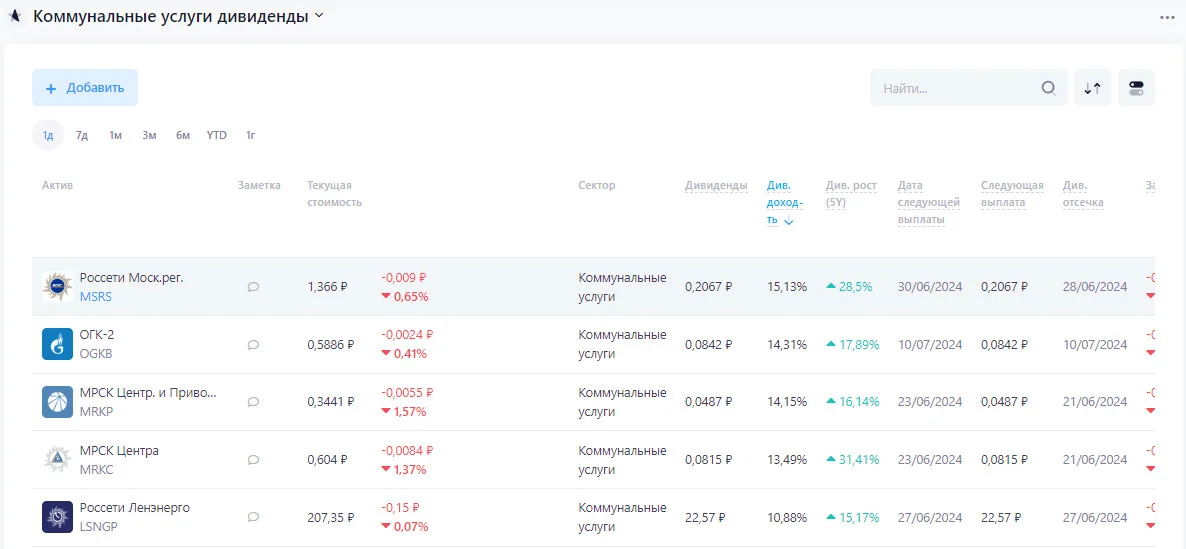Click the Добавить button

click(85, 88)
